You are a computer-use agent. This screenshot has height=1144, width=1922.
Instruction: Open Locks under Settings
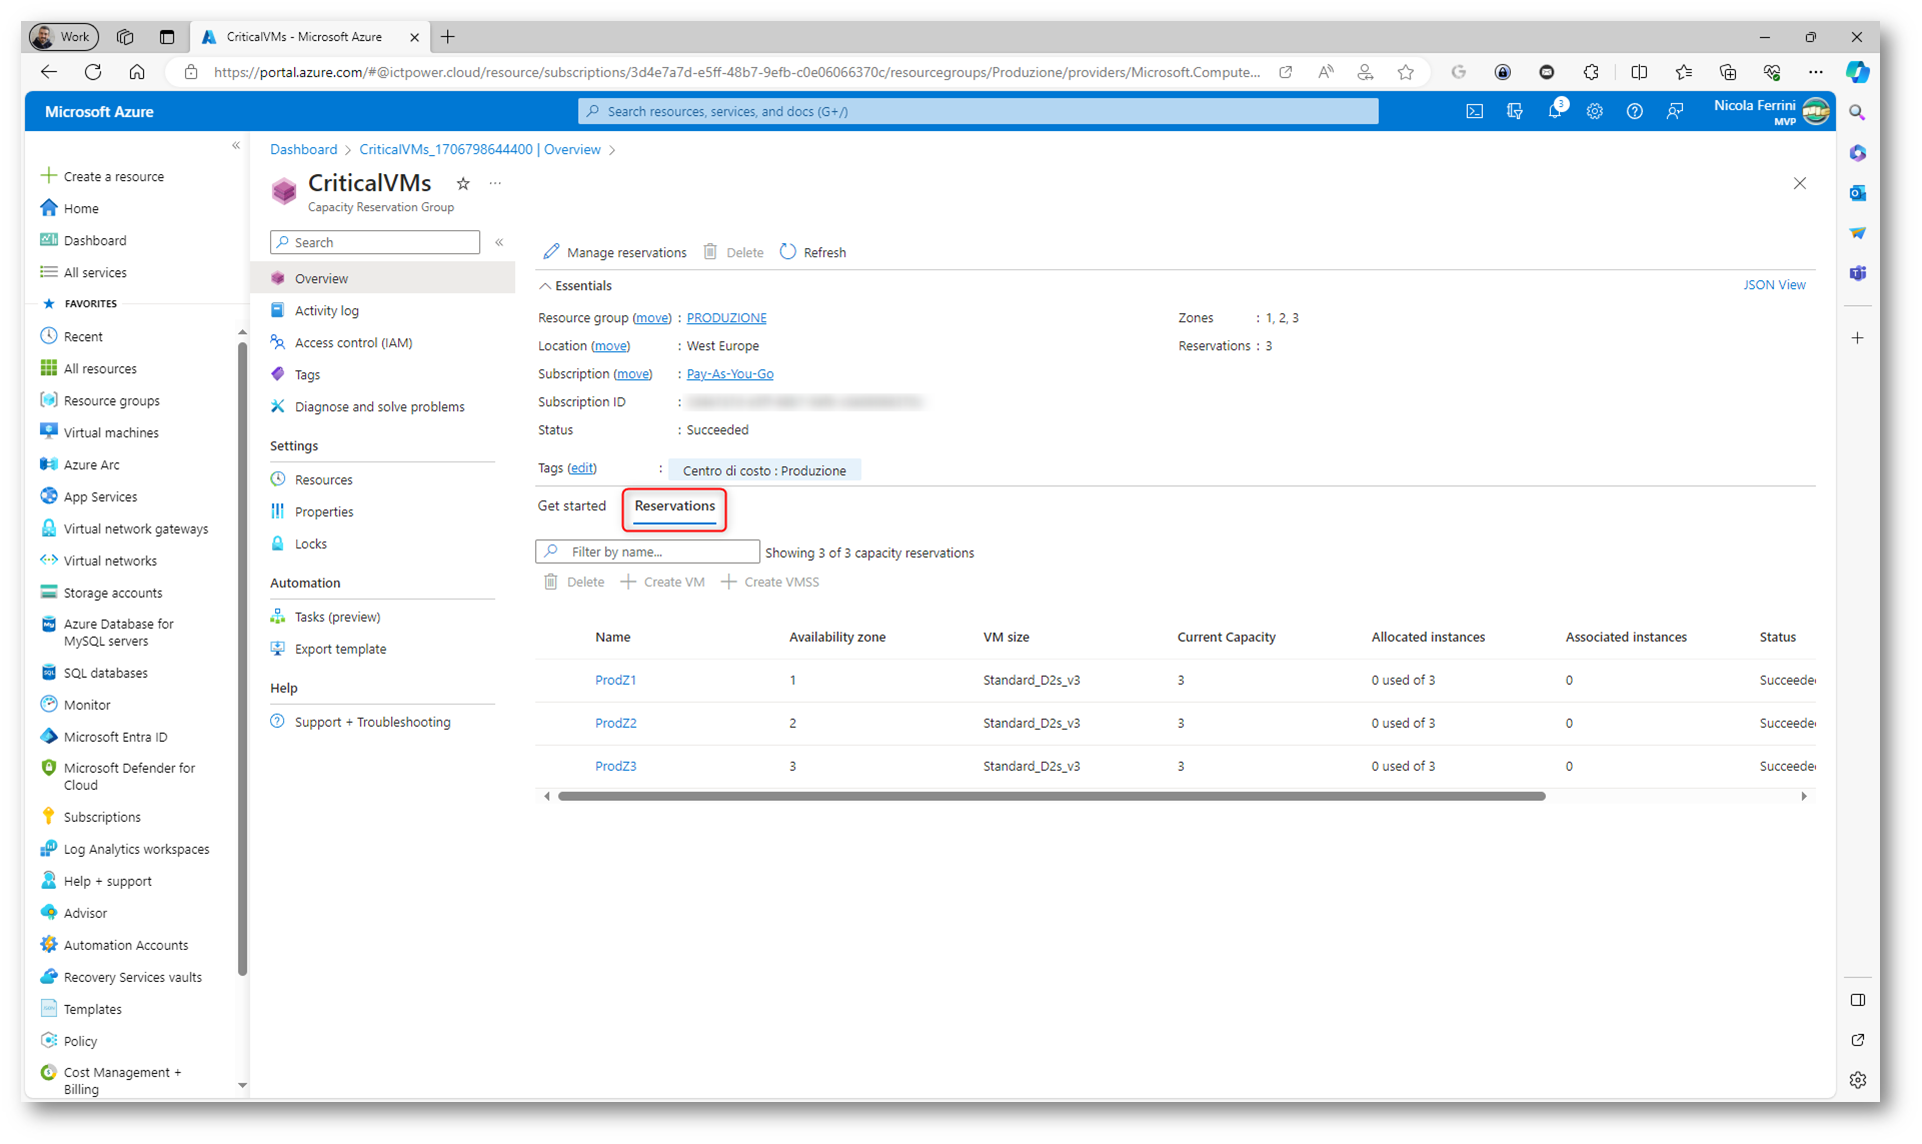pyautogui.click(x=310, y=544)
